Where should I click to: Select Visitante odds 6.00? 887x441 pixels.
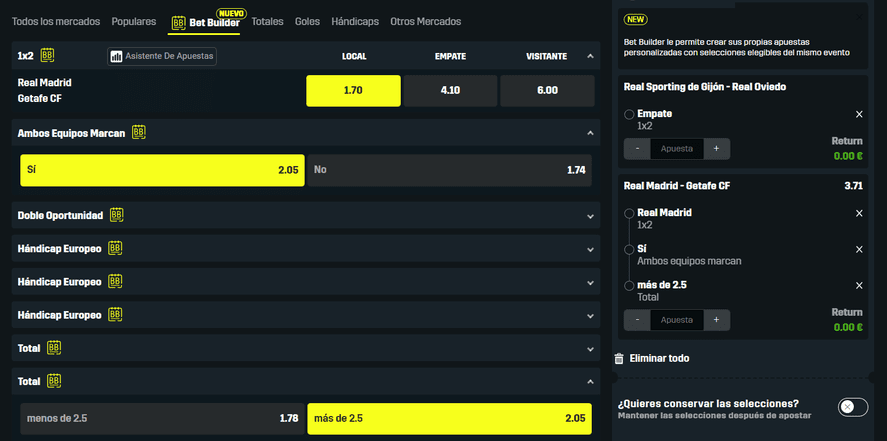(548, 90)
